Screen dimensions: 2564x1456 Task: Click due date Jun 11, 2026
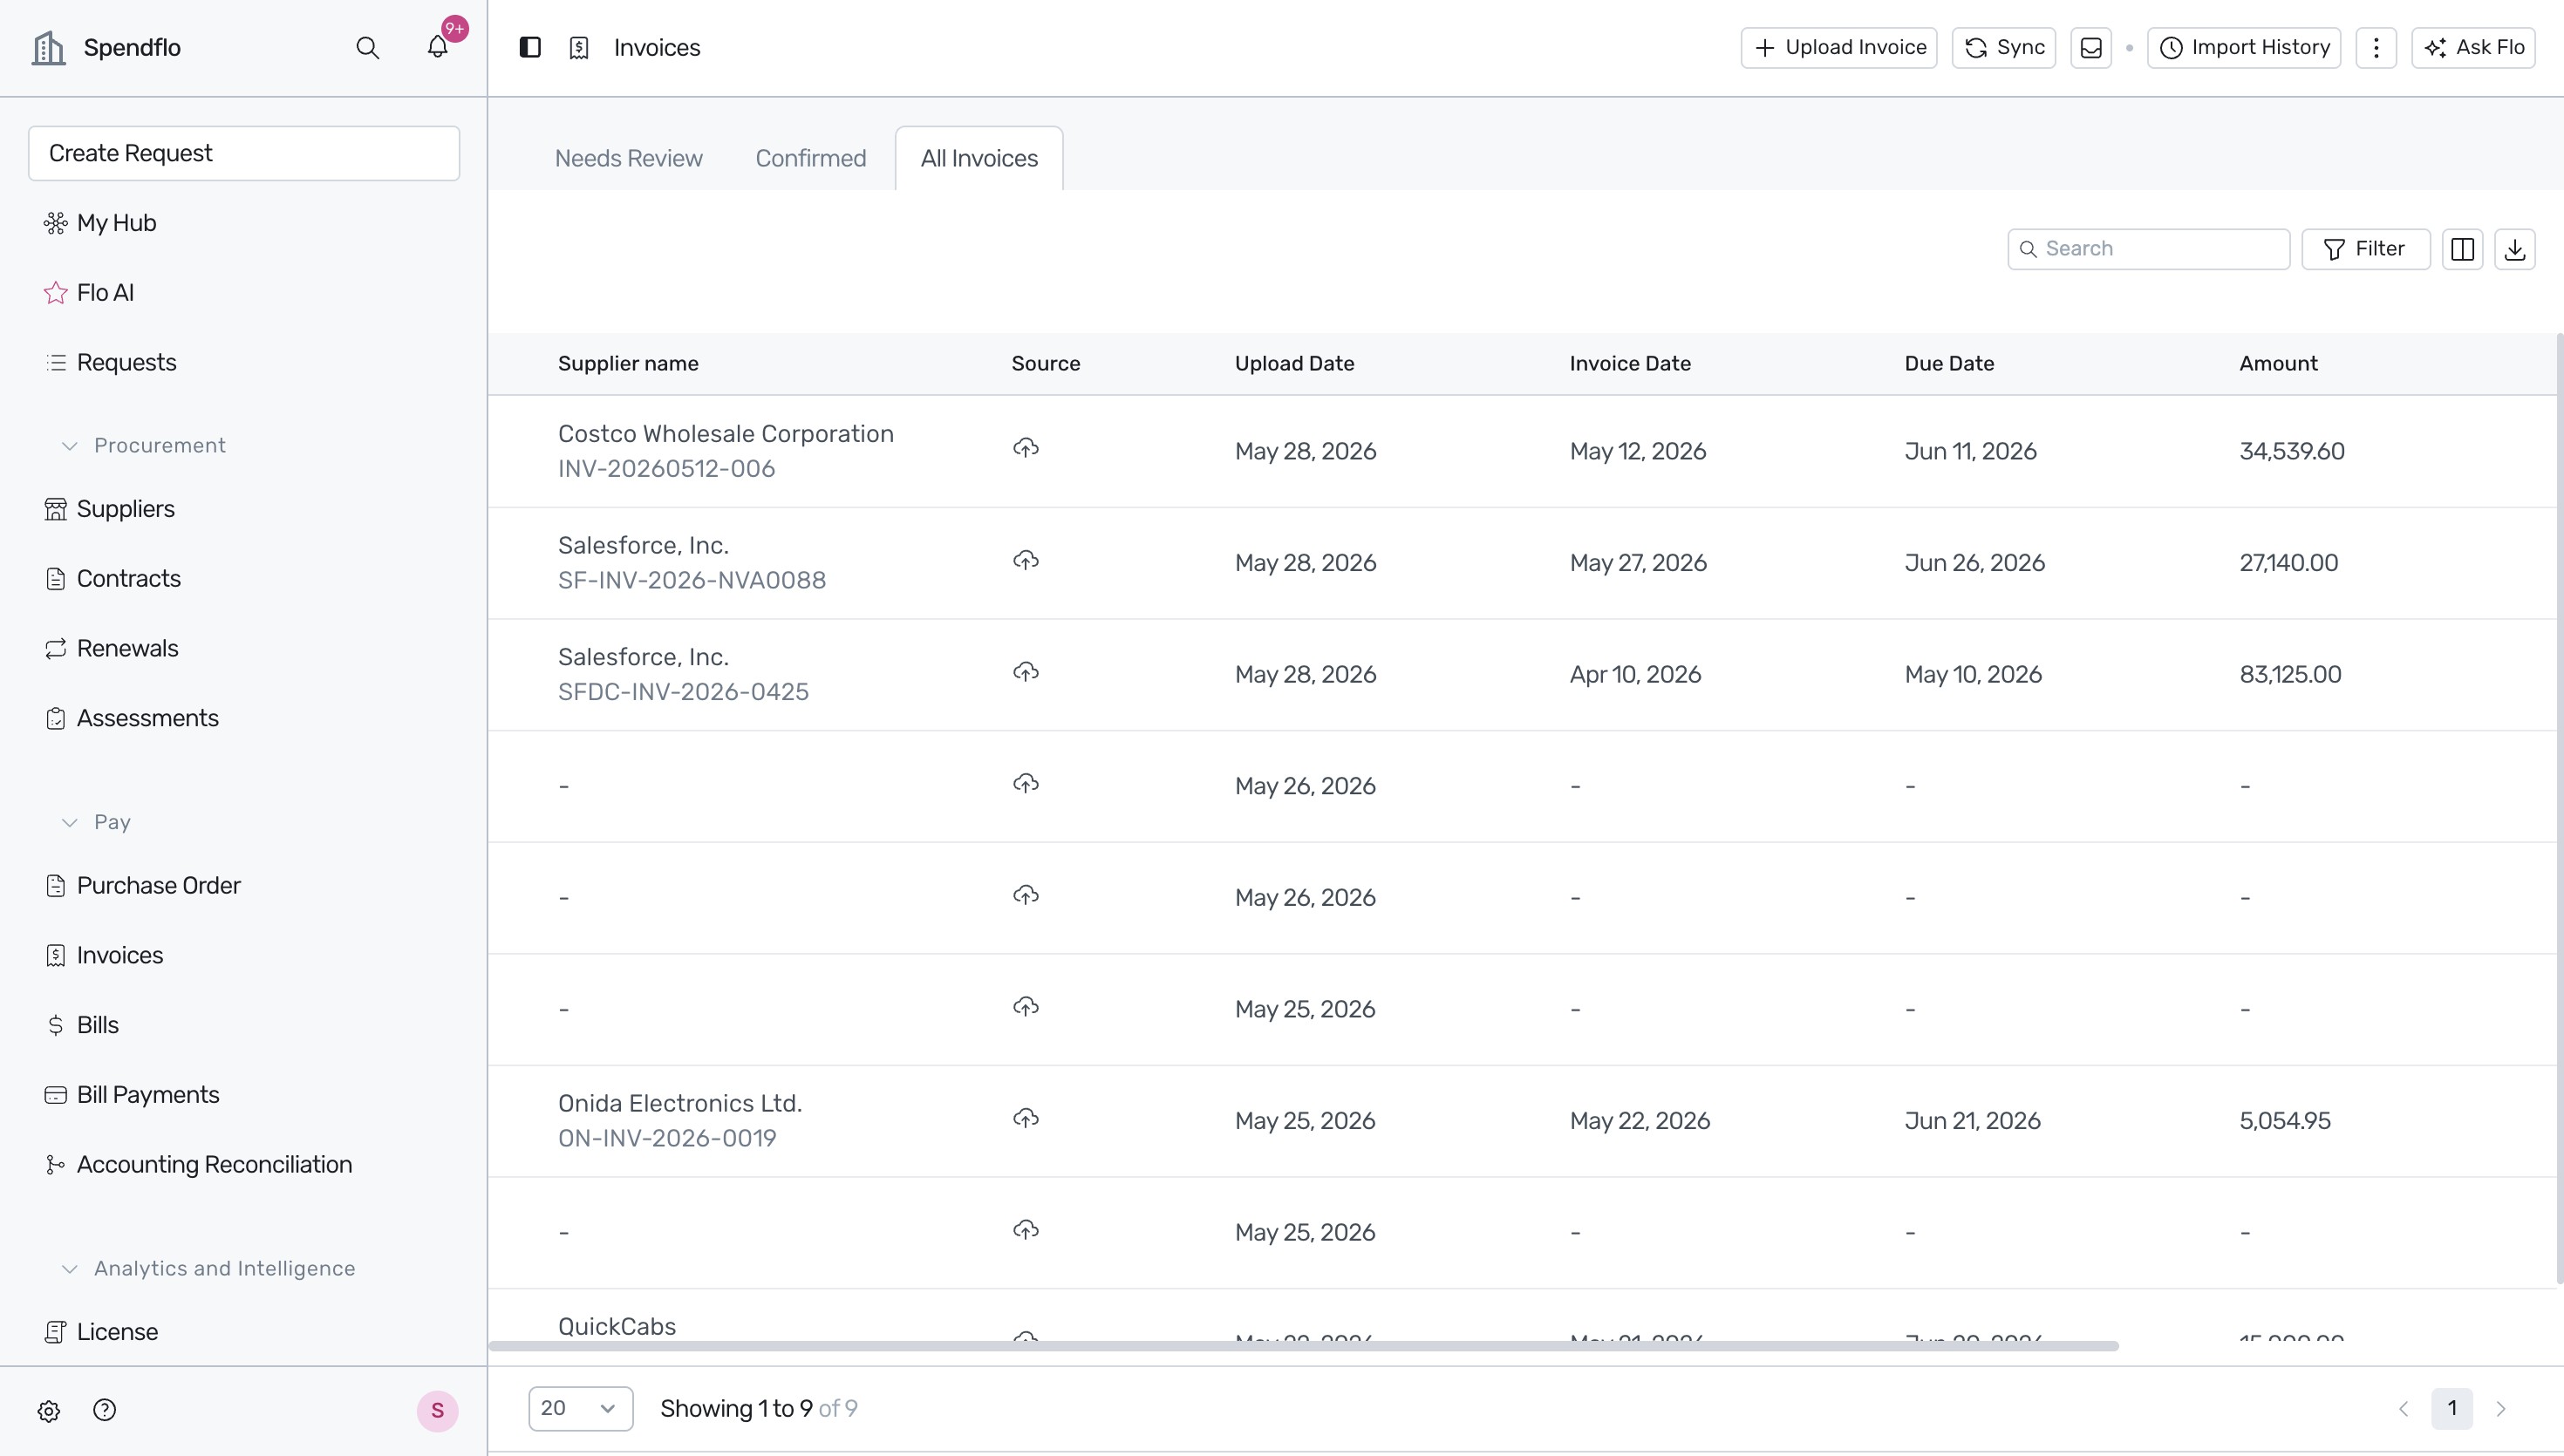(x=1970, y=452)
